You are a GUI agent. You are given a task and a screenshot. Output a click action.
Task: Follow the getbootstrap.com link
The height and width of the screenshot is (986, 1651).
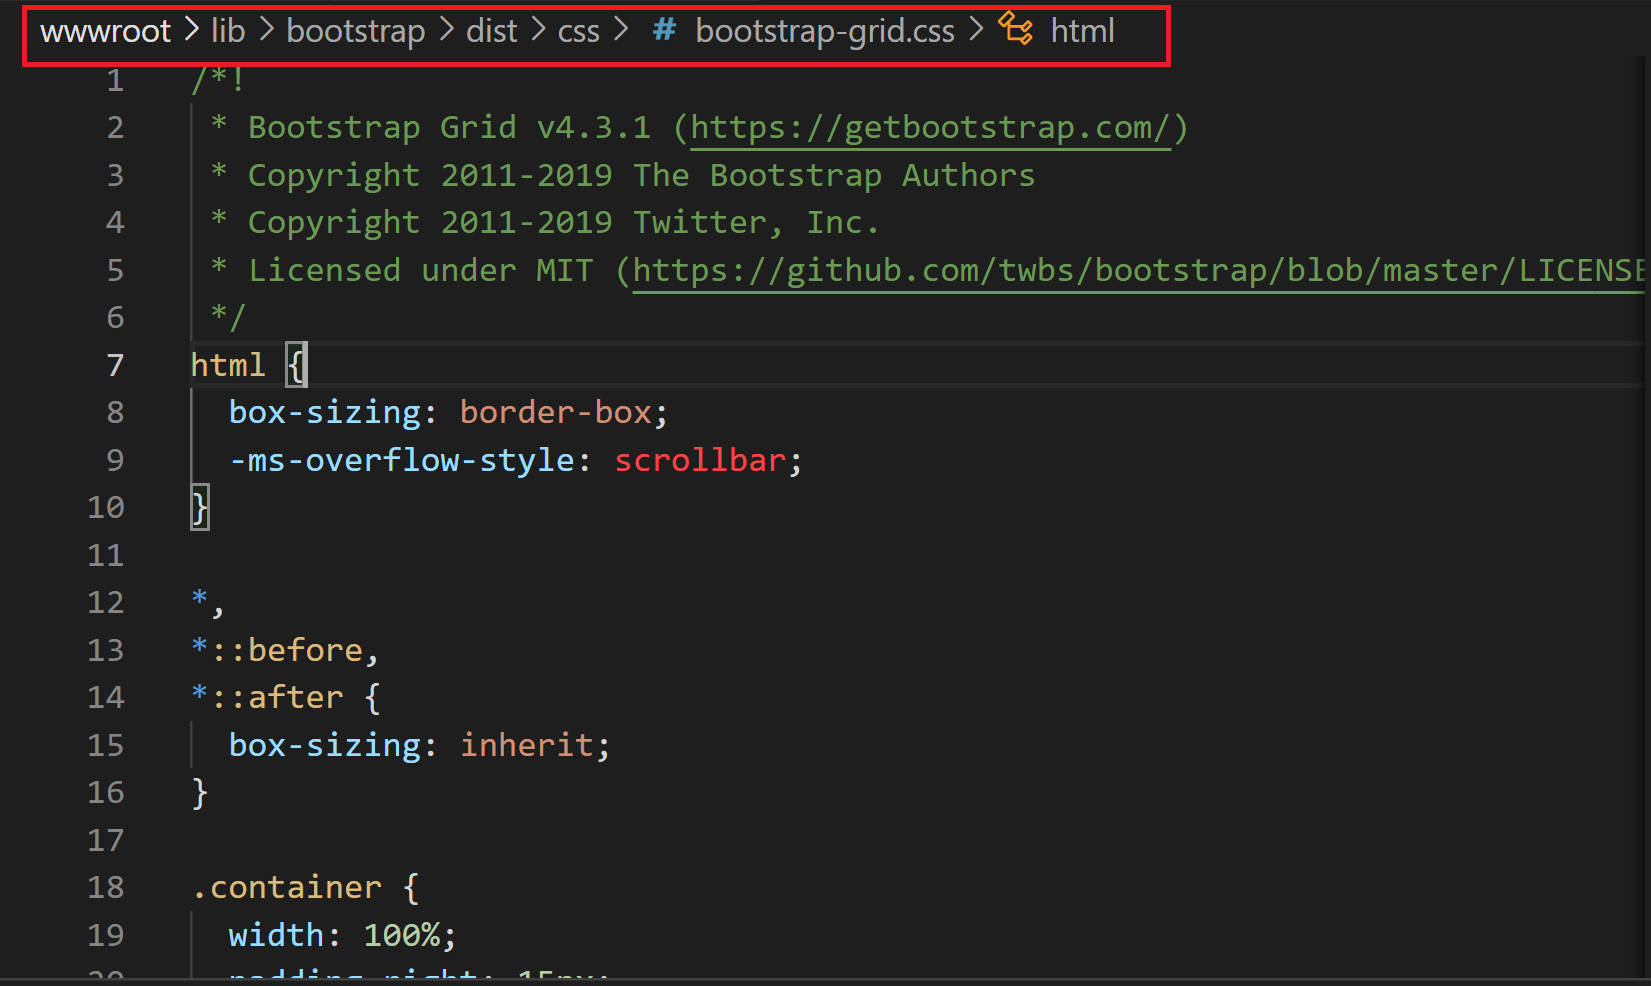tap(930, 127)
